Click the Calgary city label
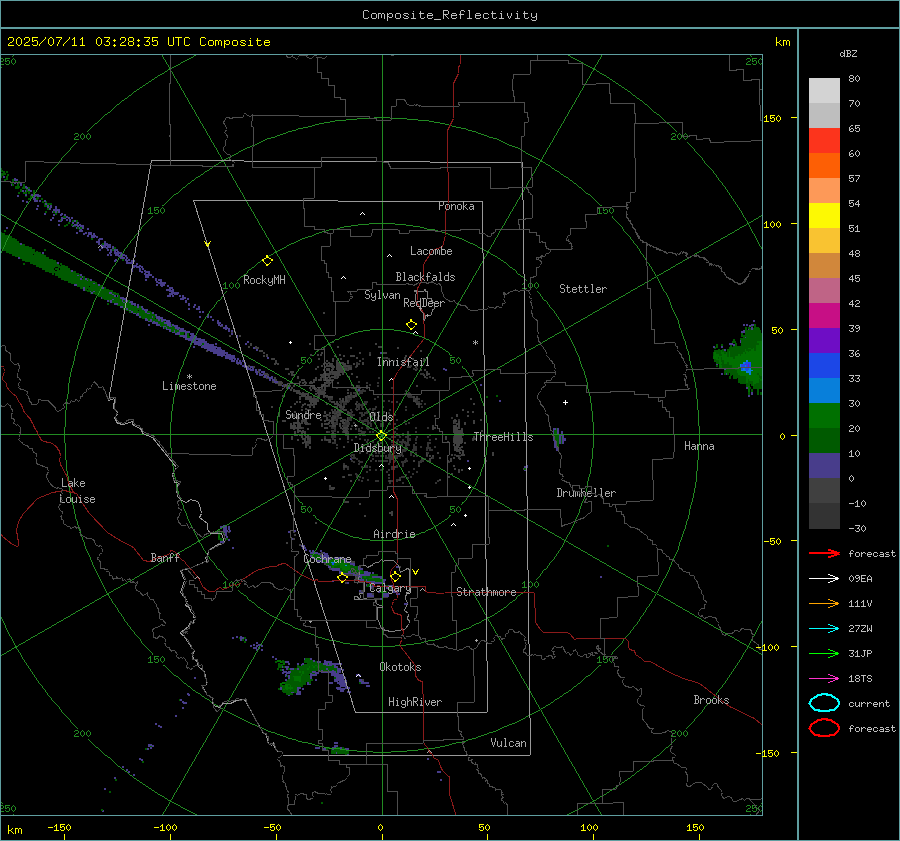Screen dimensions: 900x841 tap(390, 588)
